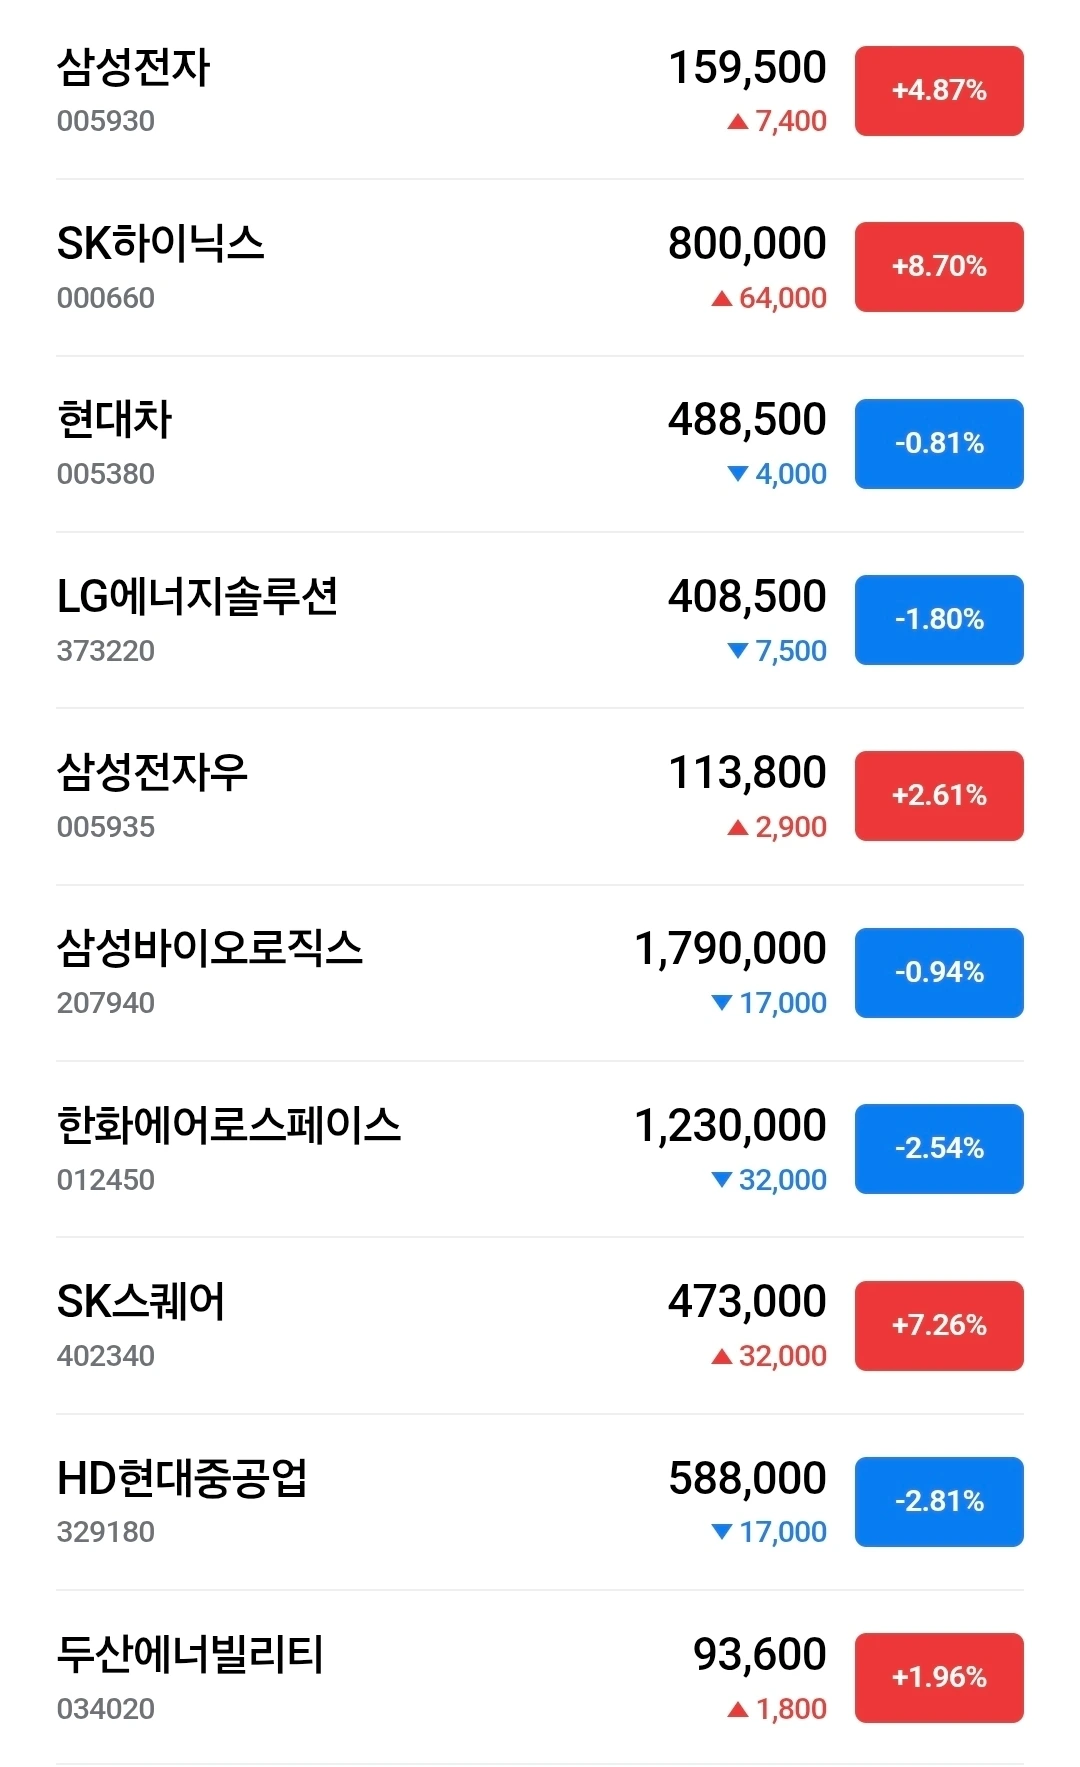
Task: Tap the -0.94% badge for 삼성바이오로직스
Action: 938,973
